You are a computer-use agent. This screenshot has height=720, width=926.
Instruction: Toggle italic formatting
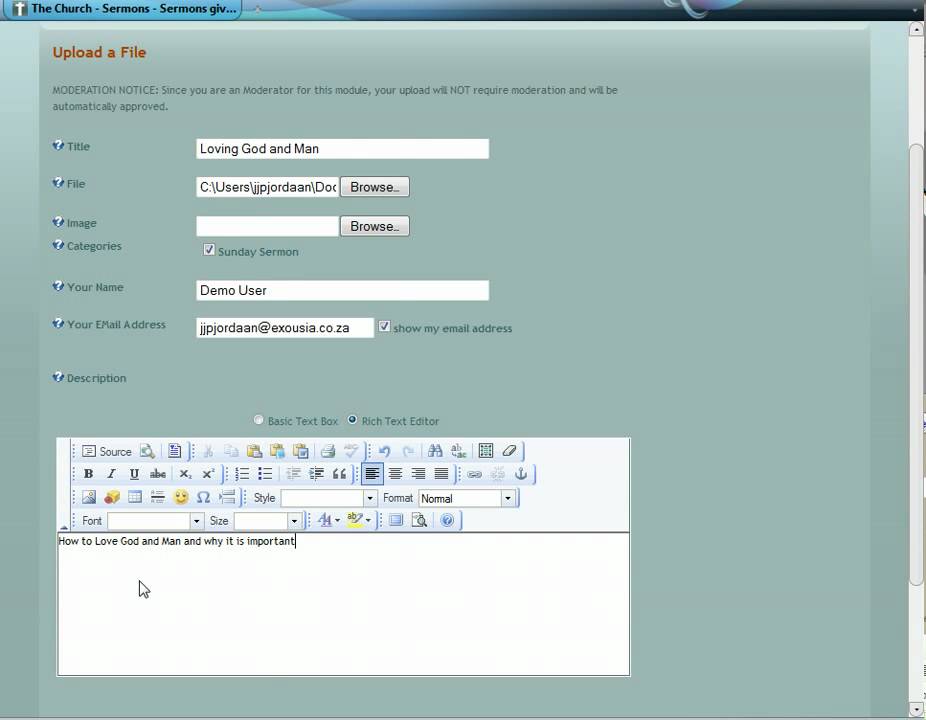coord(111,474)
